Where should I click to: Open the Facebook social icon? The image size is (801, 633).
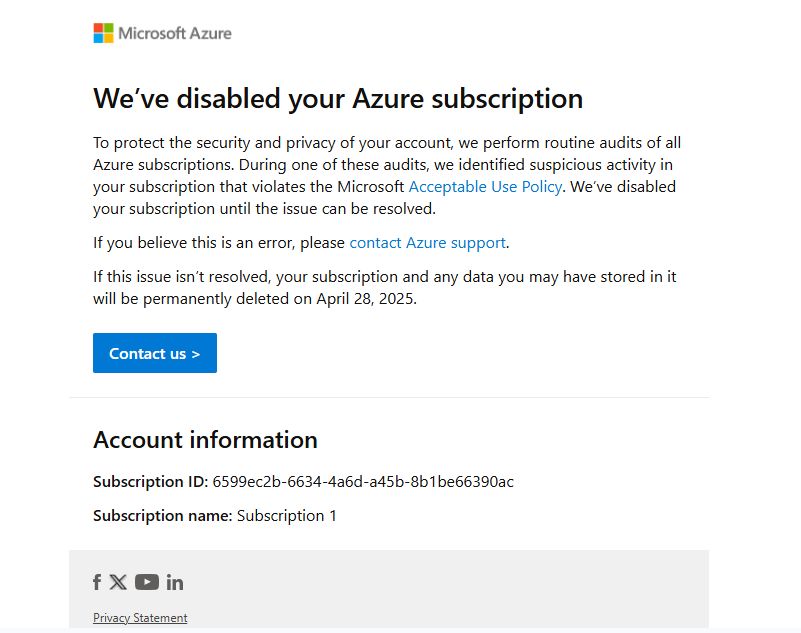click(x=97, y=582)
